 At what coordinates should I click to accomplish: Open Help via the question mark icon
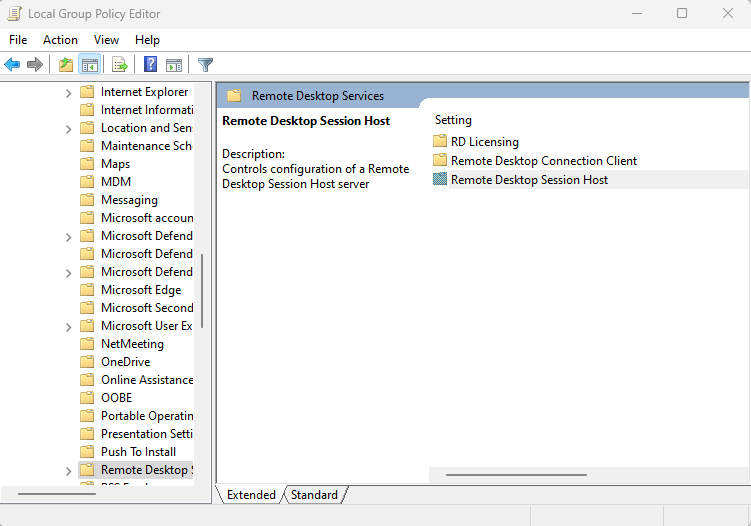pos(150,64)
